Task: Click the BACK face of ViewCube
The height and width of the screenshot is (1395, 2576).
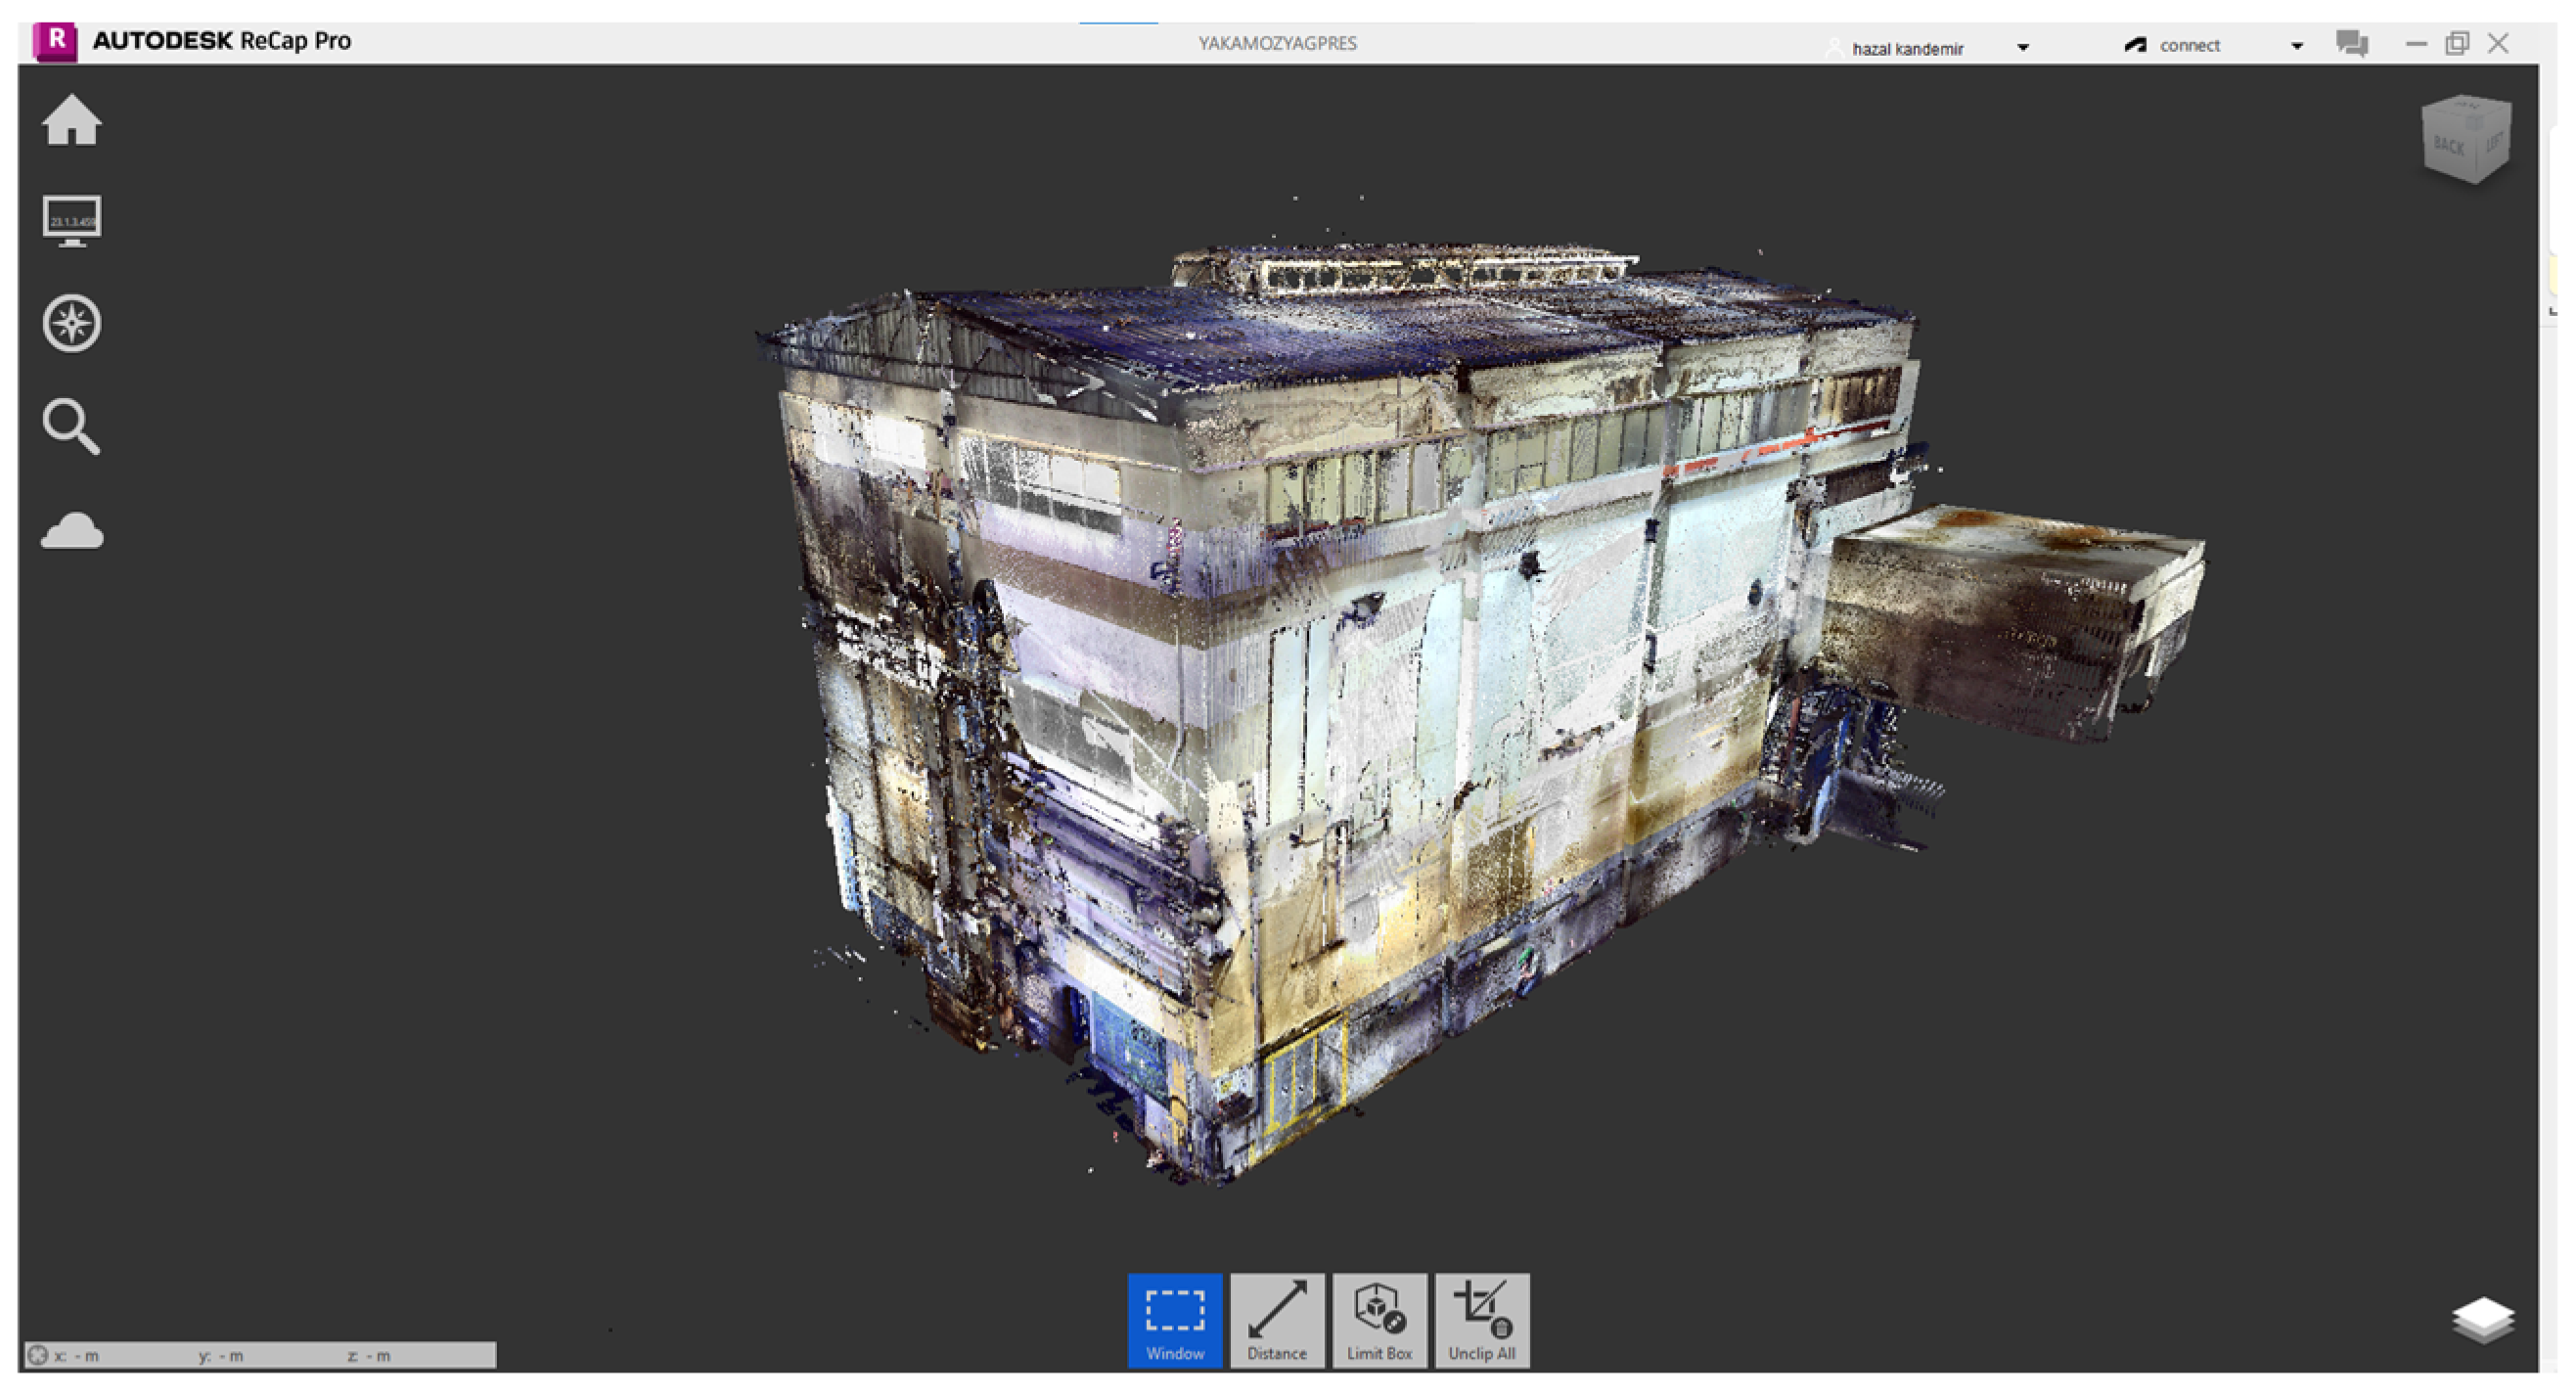Action: pyautogui.click(x=2449, y=146)
